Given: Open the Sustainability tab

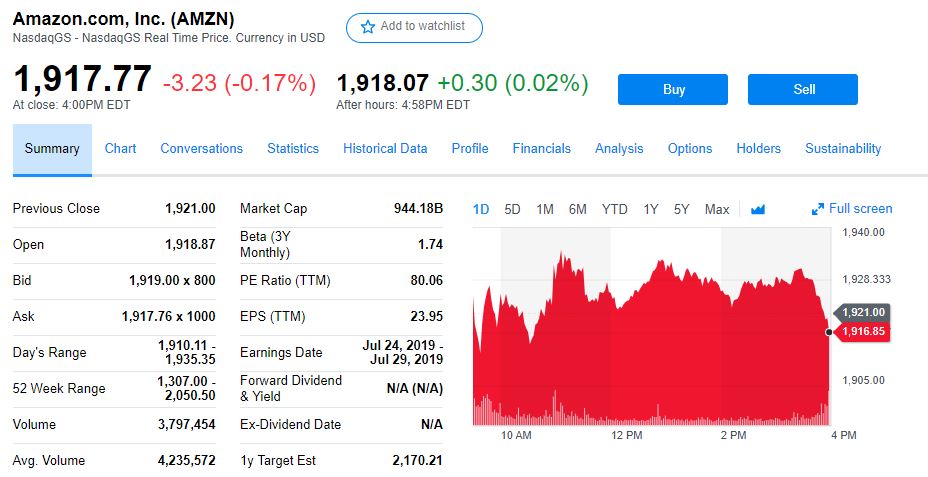Looking at the screenshot, I should [x=843, y=148].
